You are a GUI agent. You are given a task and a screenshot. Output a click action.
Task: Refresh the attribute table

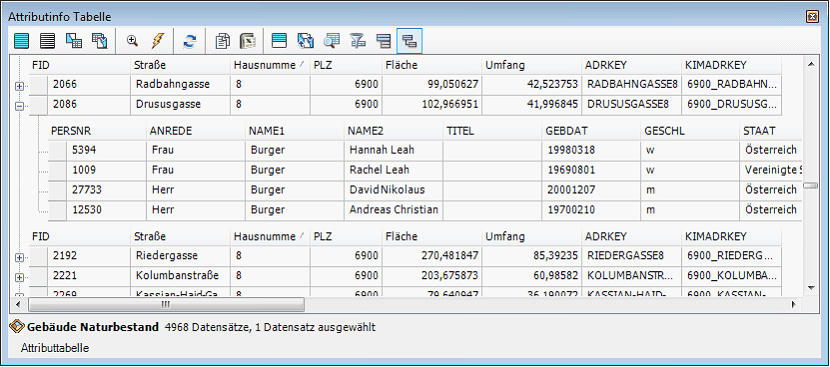pyautogui.click(x=190, y=41)
